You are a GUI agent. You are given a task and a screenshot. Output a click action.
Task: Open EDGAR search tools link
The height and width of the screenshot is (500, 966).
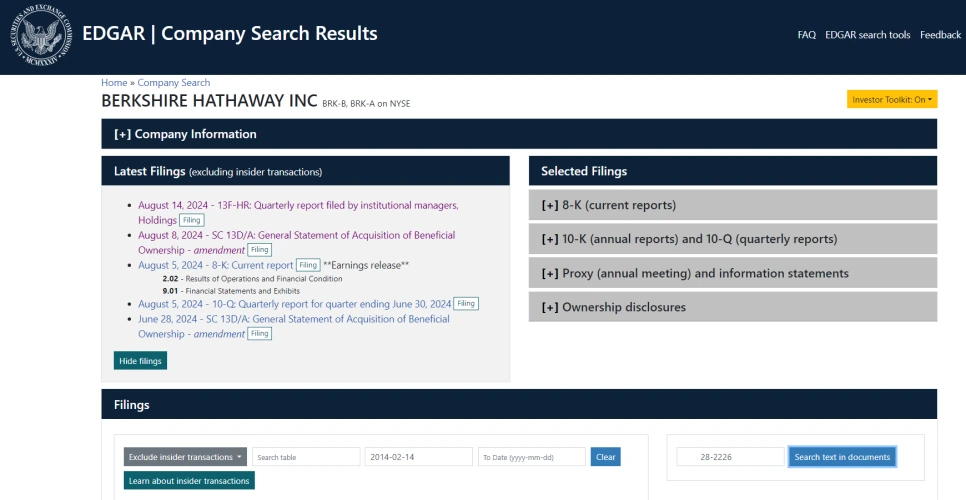(867, 35)
